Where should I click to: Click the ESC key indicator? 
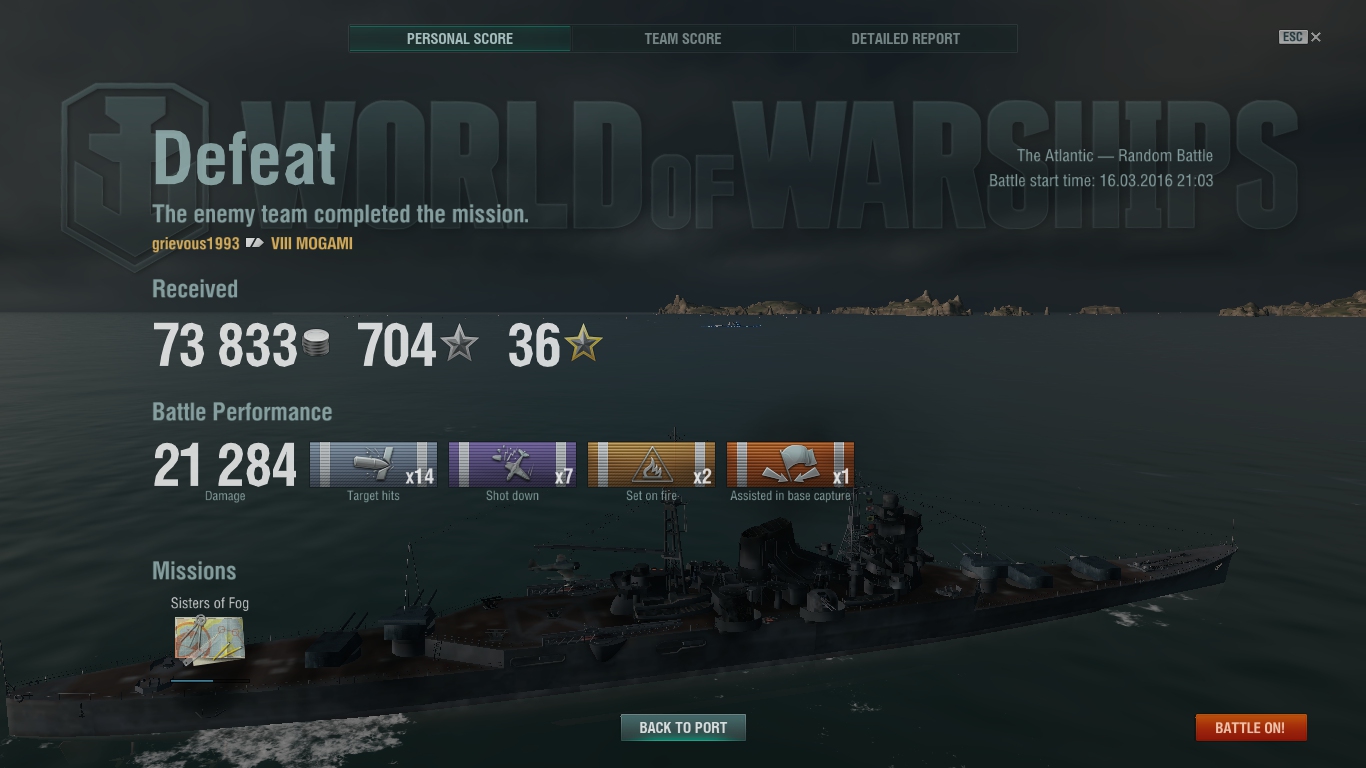click(1293, 37)
